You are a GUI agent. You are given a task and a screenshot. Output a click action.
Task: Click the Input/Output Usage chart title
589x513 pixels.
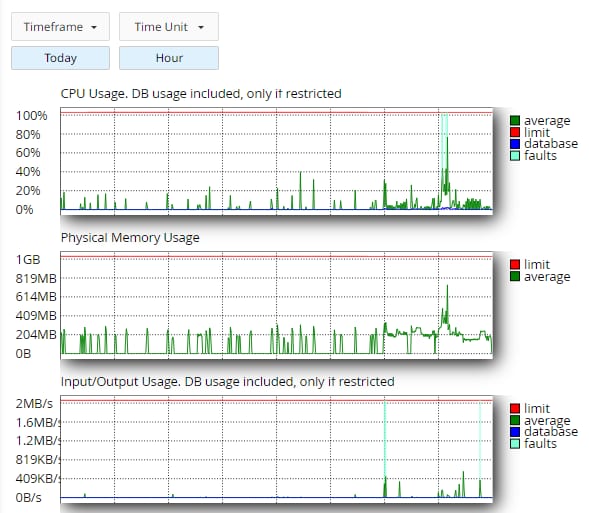(x=227, y=382)
